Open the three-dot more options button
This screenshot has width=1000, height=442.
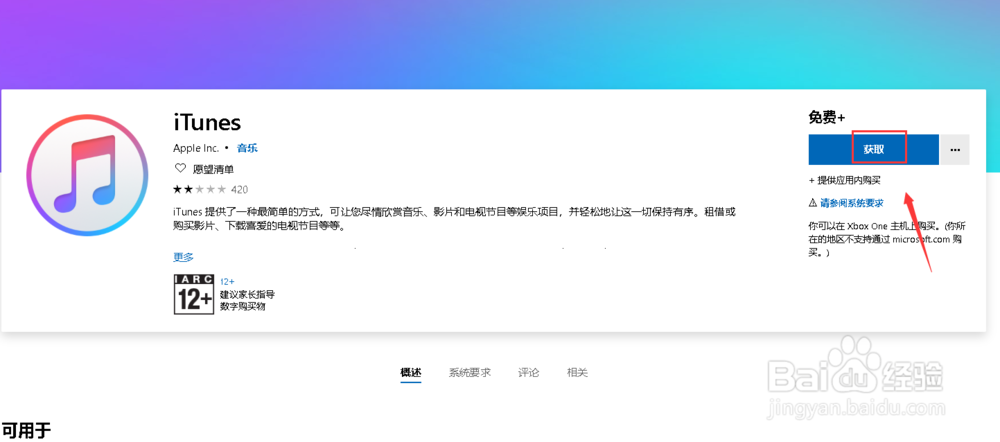click(x=955, y=150)
